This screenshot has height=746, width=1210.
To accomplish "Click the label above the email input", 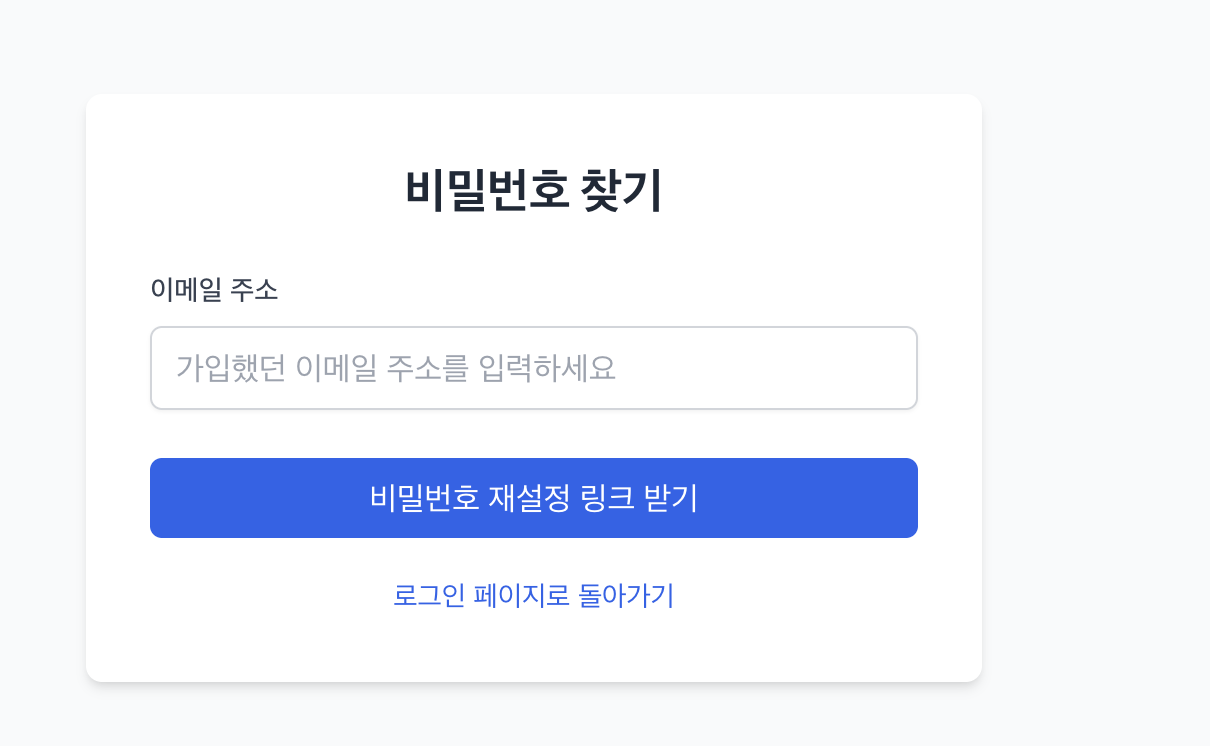I will [214, 290].
